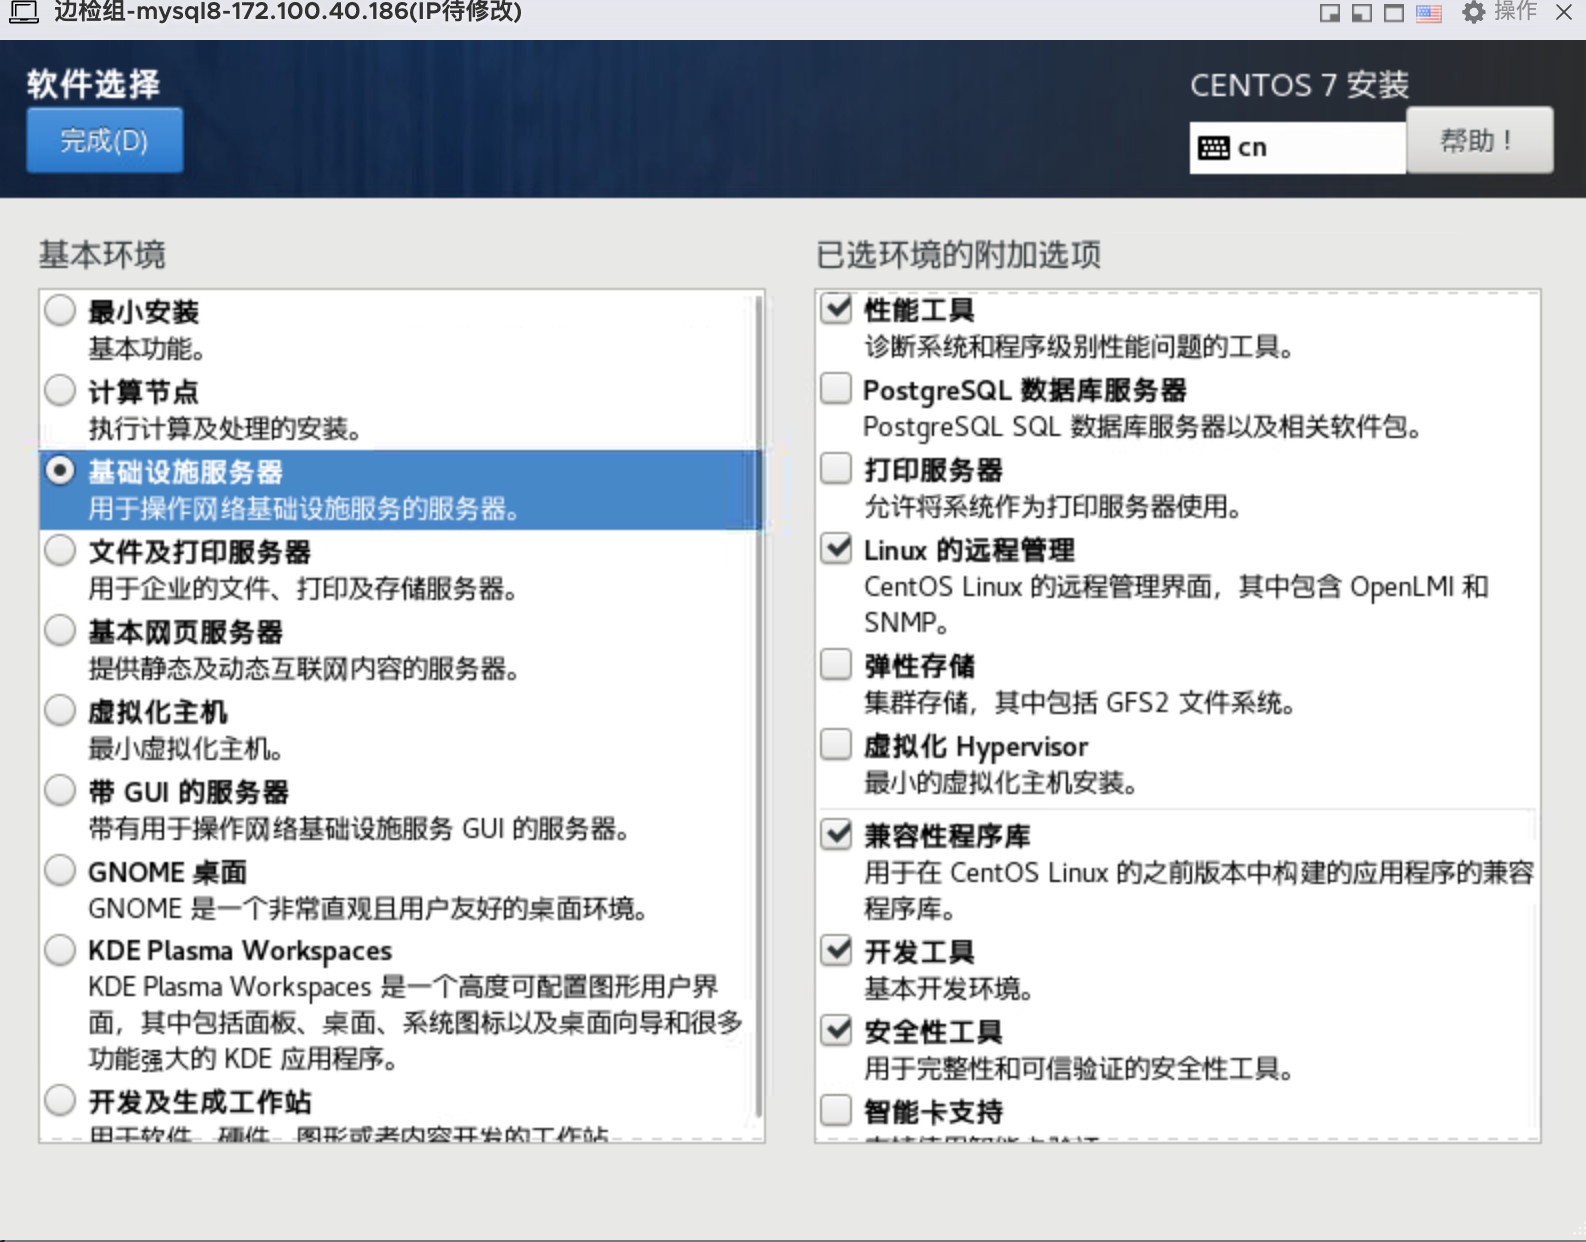Click the base environment list scrollbar

[759, 705]
